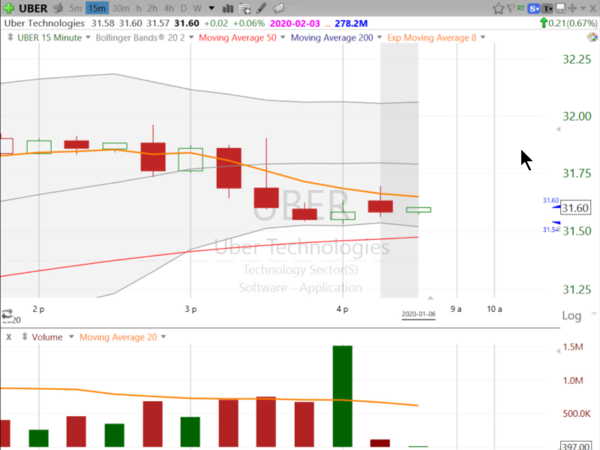Expand the Exp Moving Average 8 dropdown
The image size is (600, 450).
tap(483, 38)
